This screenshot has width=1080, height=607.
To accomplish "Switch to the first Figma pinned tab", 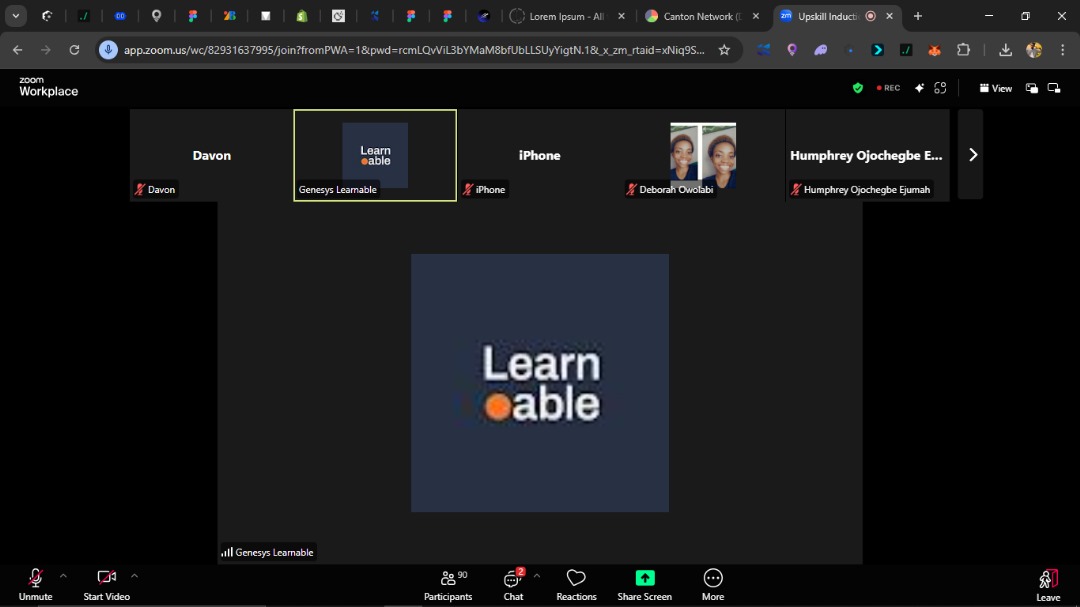I will click(193, 17).
